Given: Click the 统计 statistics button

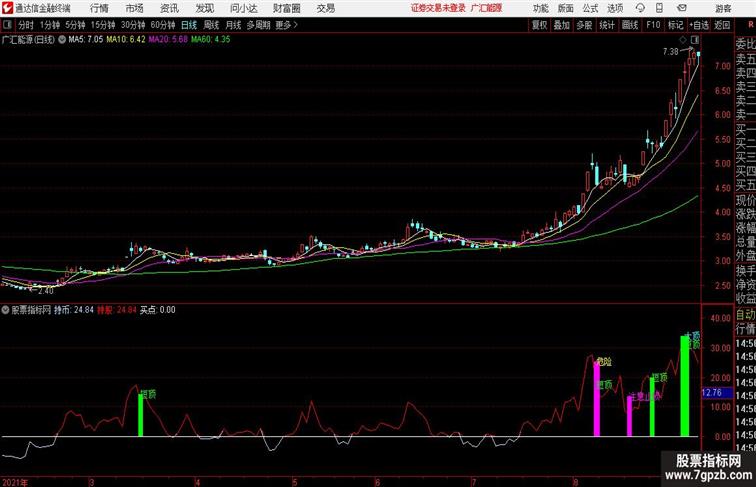Looking at the screenshot, I should point(607,25).
